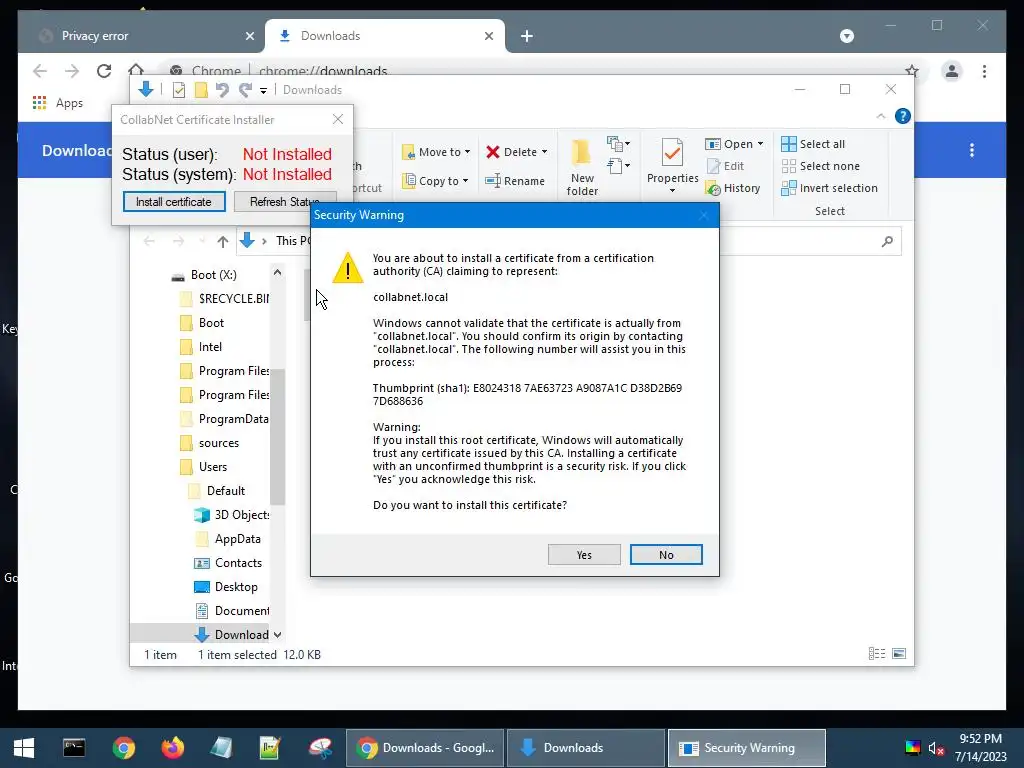Go back in Chrome
Viewport: 1024px width, 768px height.
40,71
